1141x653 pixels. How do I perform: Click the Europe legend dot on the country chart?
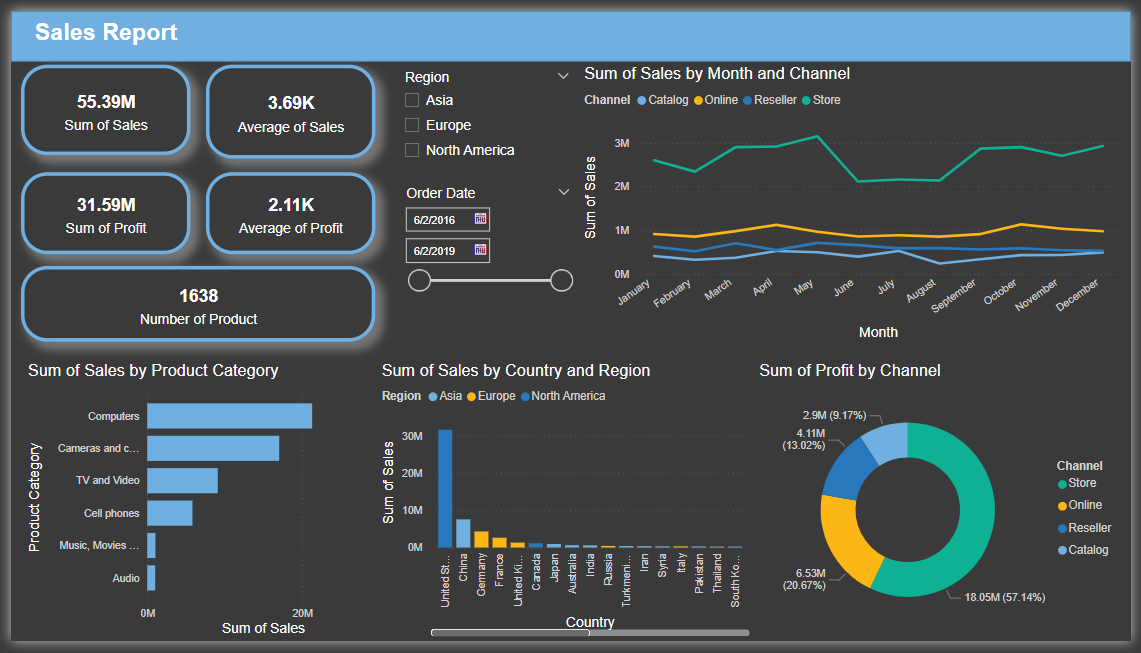tap(471, 395)
